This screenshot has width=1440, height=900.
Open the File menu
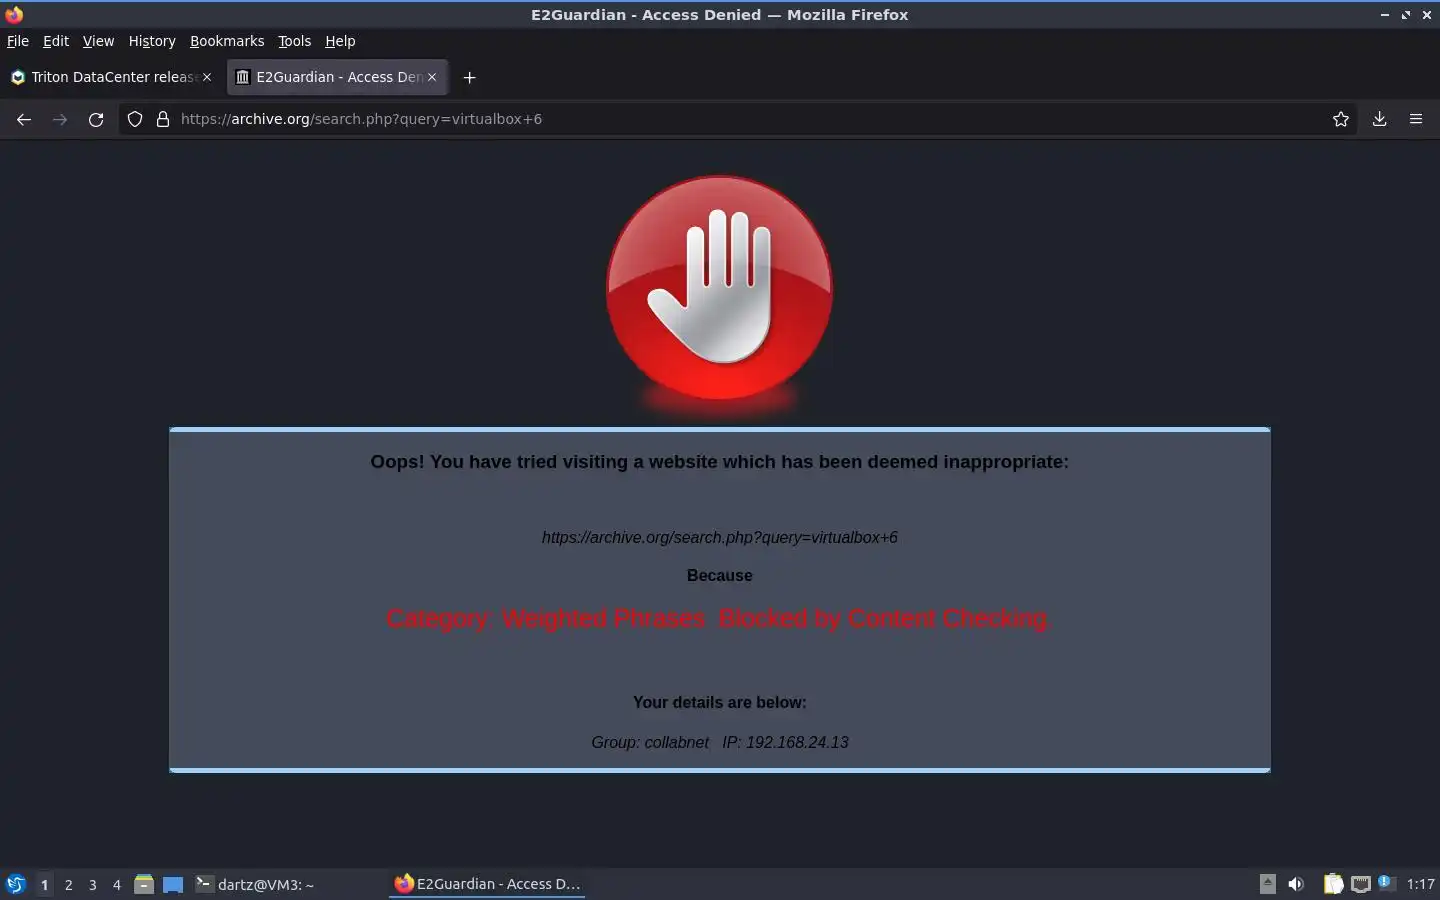(x=18, y=41)
